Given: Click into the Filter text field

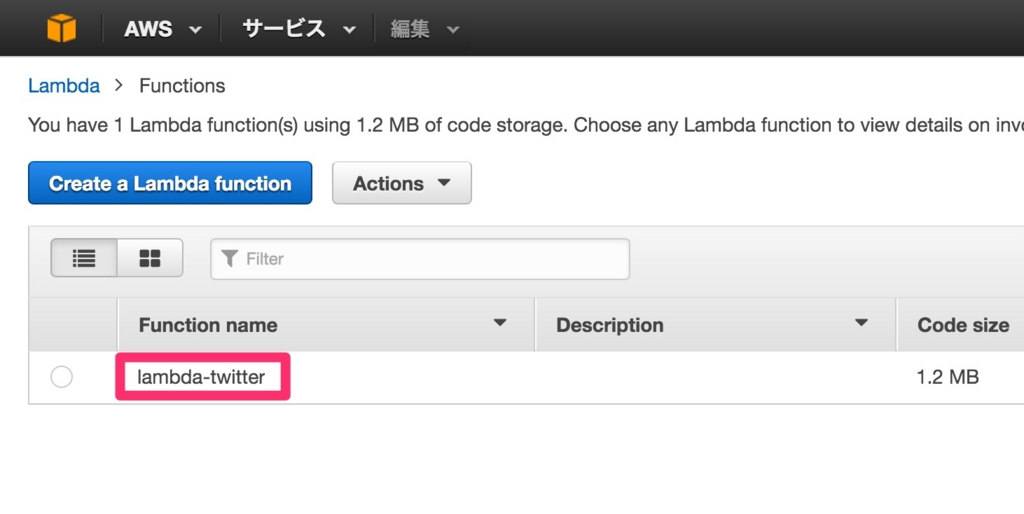Looking at the screenshot, I should [430, 259].
